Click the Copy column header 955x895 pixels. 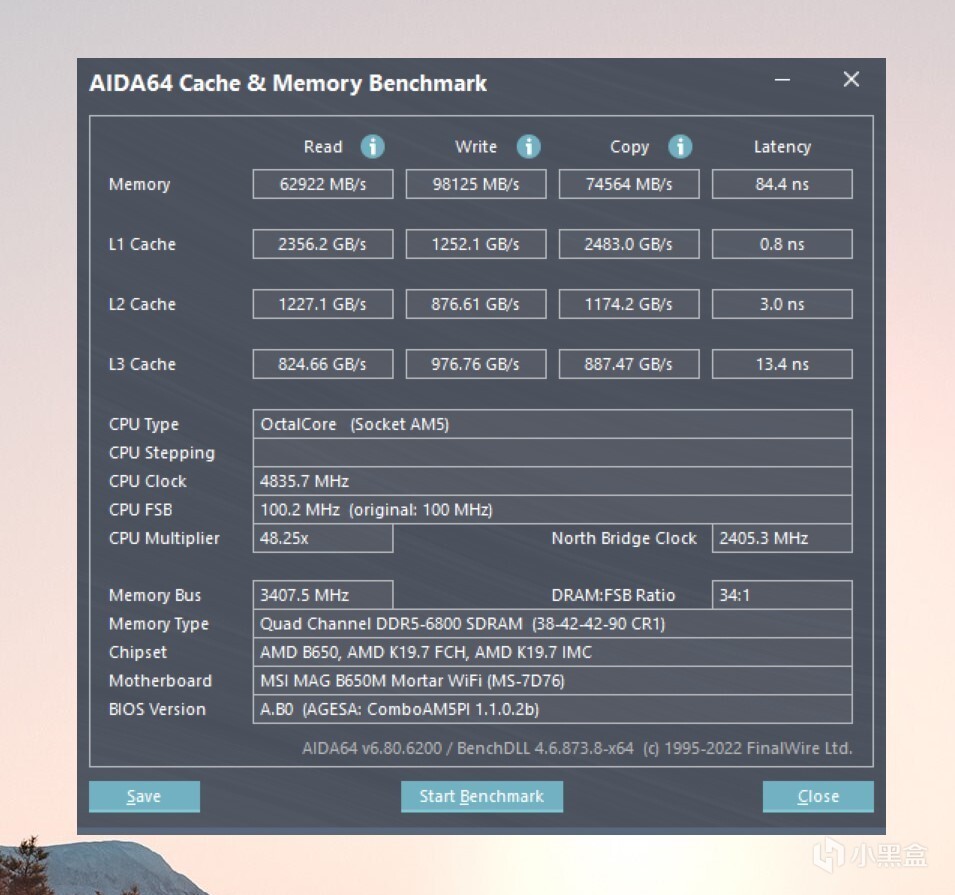[x=629, y=147]
